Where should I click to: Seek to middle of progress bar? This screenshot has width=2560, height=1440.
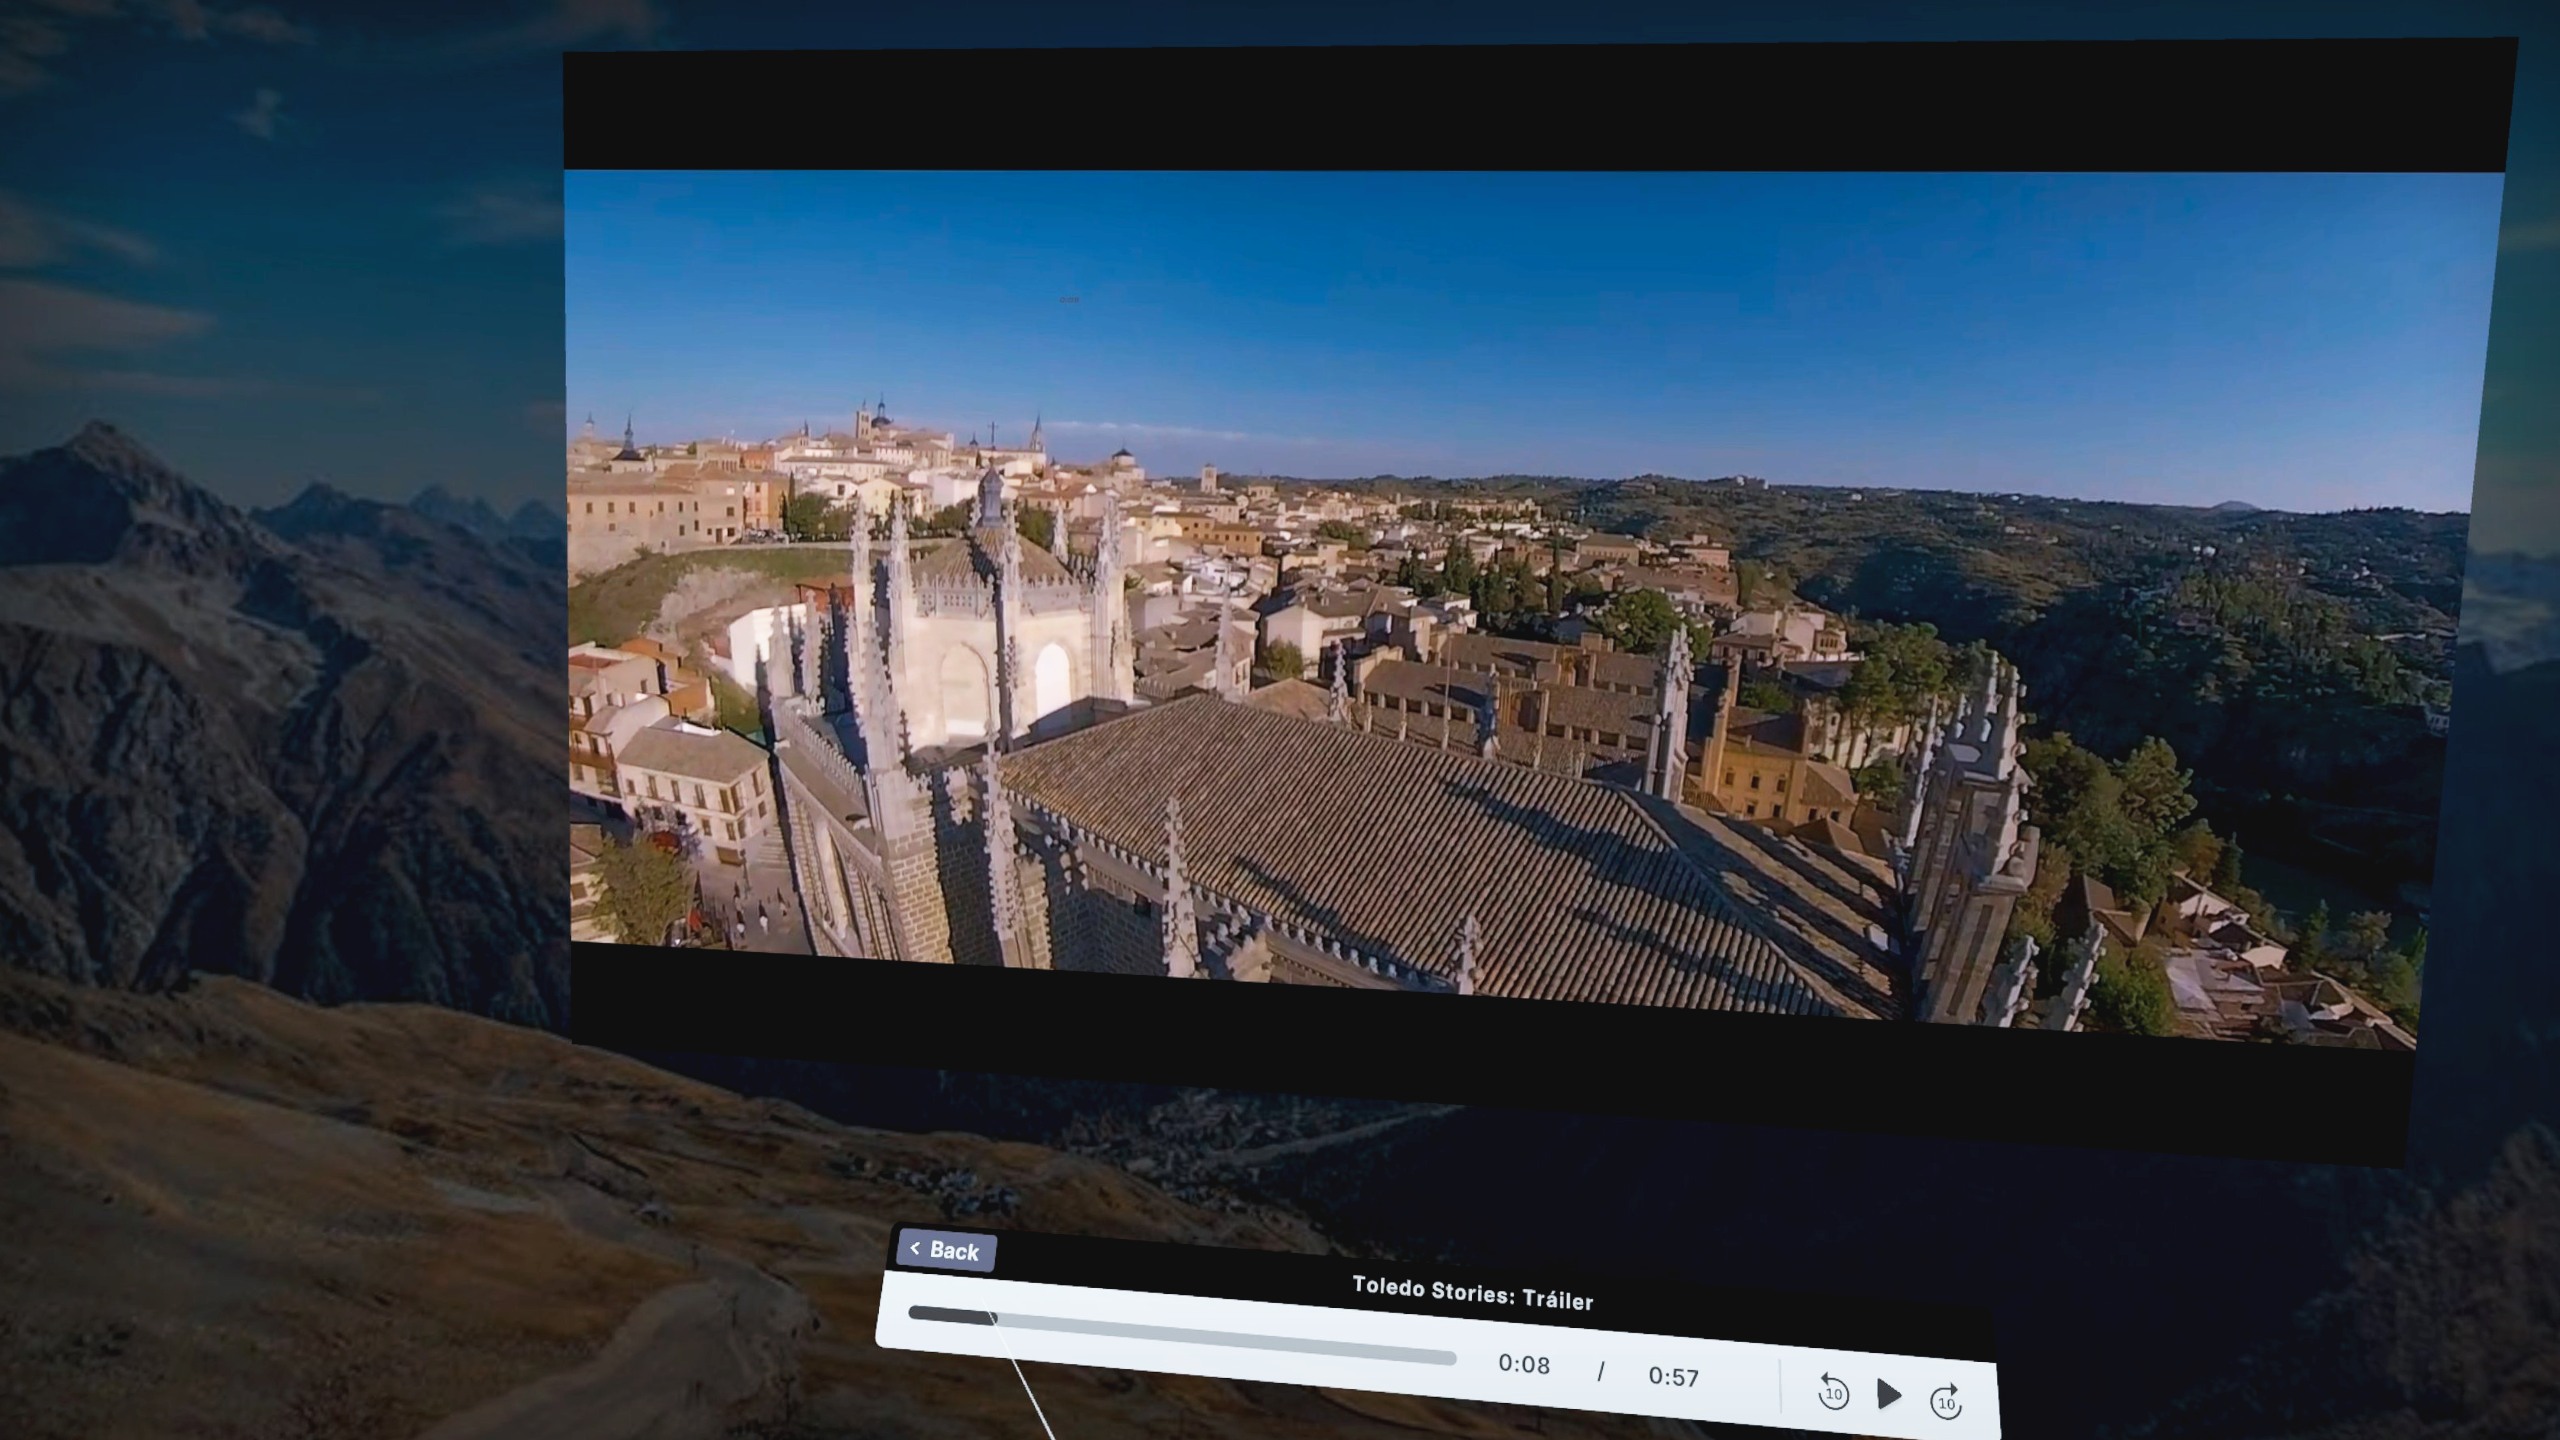click(1182, 1335)
